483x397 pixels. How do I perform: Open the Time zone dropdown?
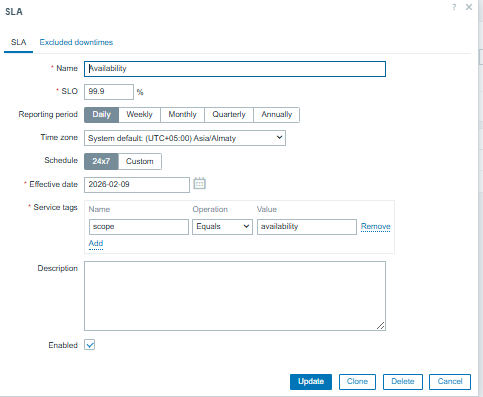coord(185,138)
